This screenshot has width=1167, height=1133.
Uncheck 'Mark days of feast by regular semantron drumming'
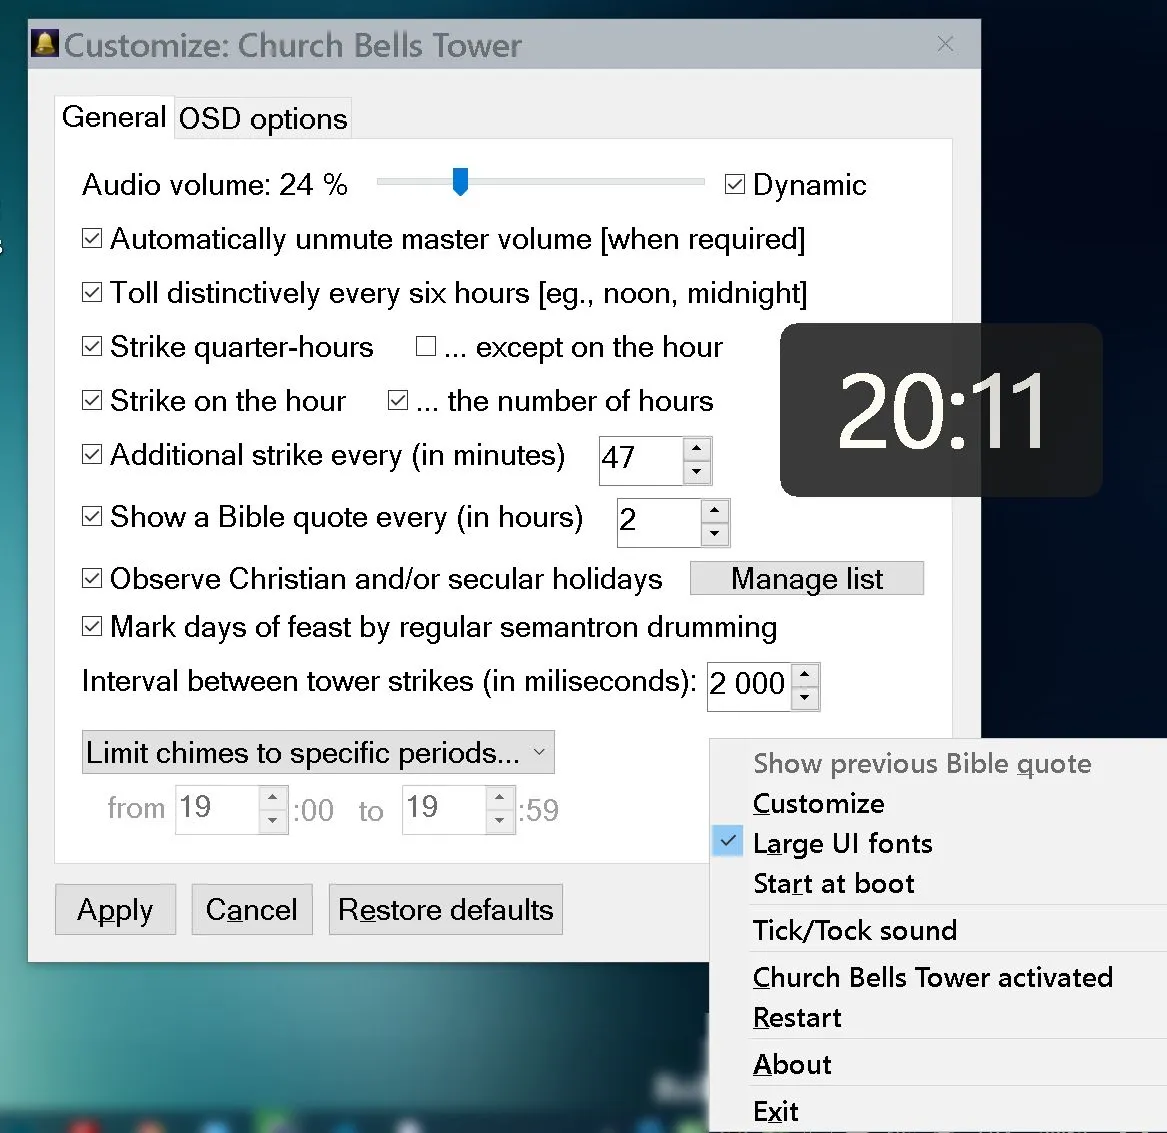91,626
